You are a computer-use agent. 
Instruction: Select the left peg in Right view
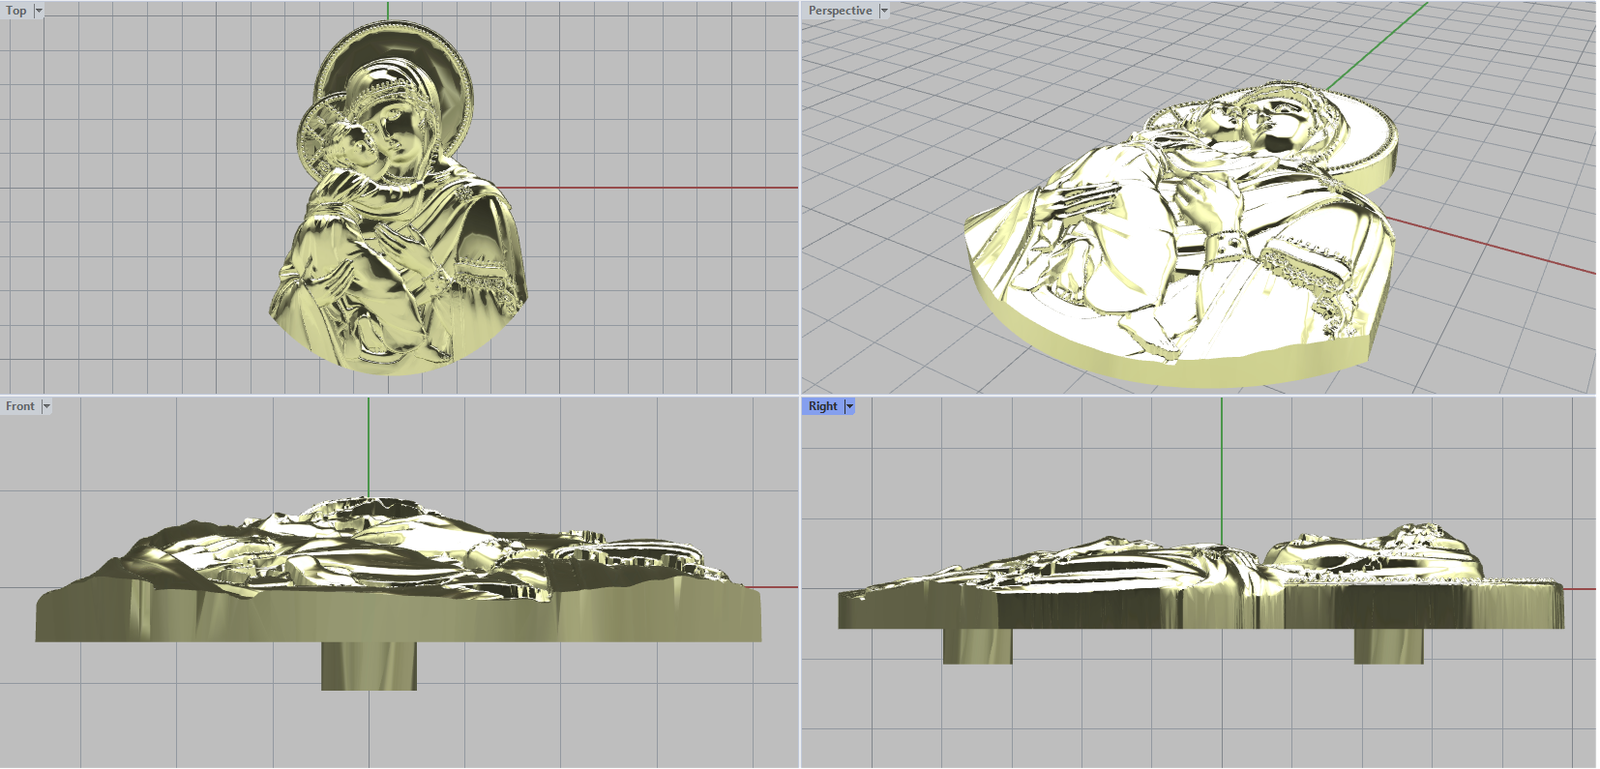coord(977,646)
